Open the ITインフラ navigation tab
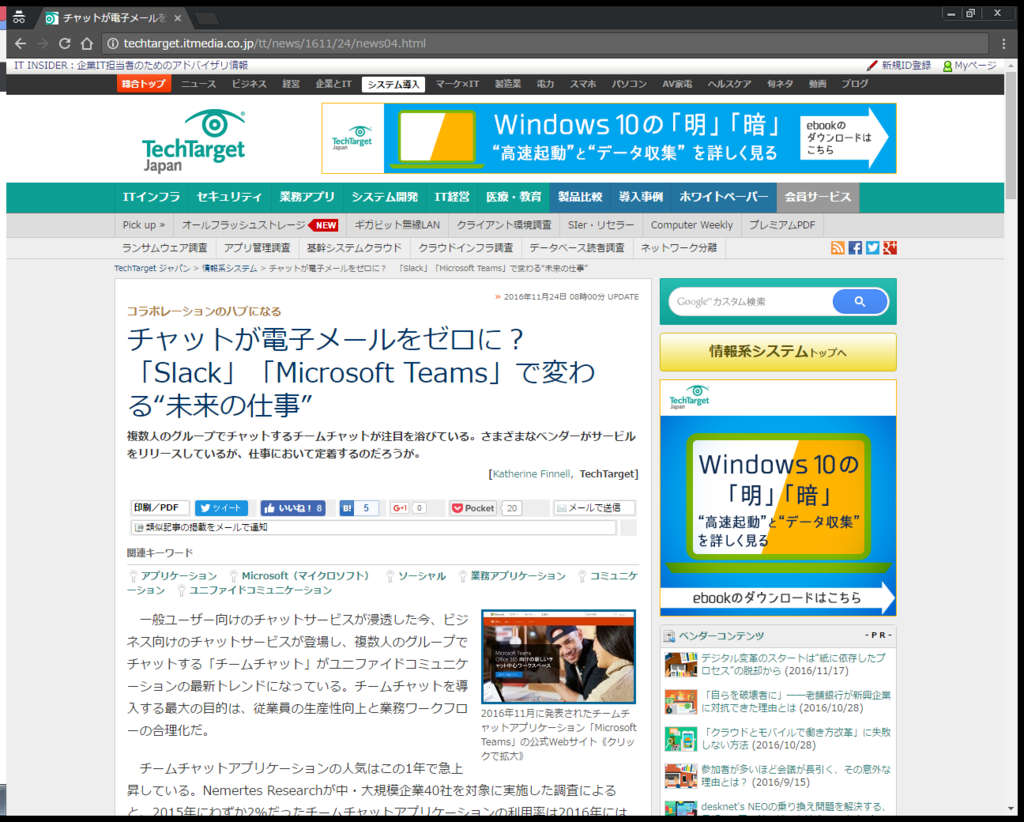 point(152,197)
